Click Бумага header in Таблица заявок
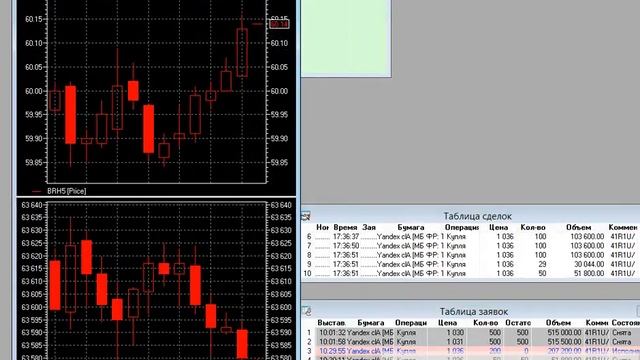Image resolution: width=640 pixels, height=360 pixels. coord(371,323)
